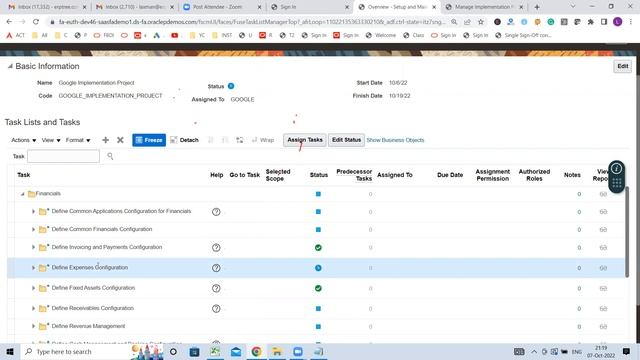Open the Single Sign-Off bookmark
The image size is (640, 360).
coord(523,36)
